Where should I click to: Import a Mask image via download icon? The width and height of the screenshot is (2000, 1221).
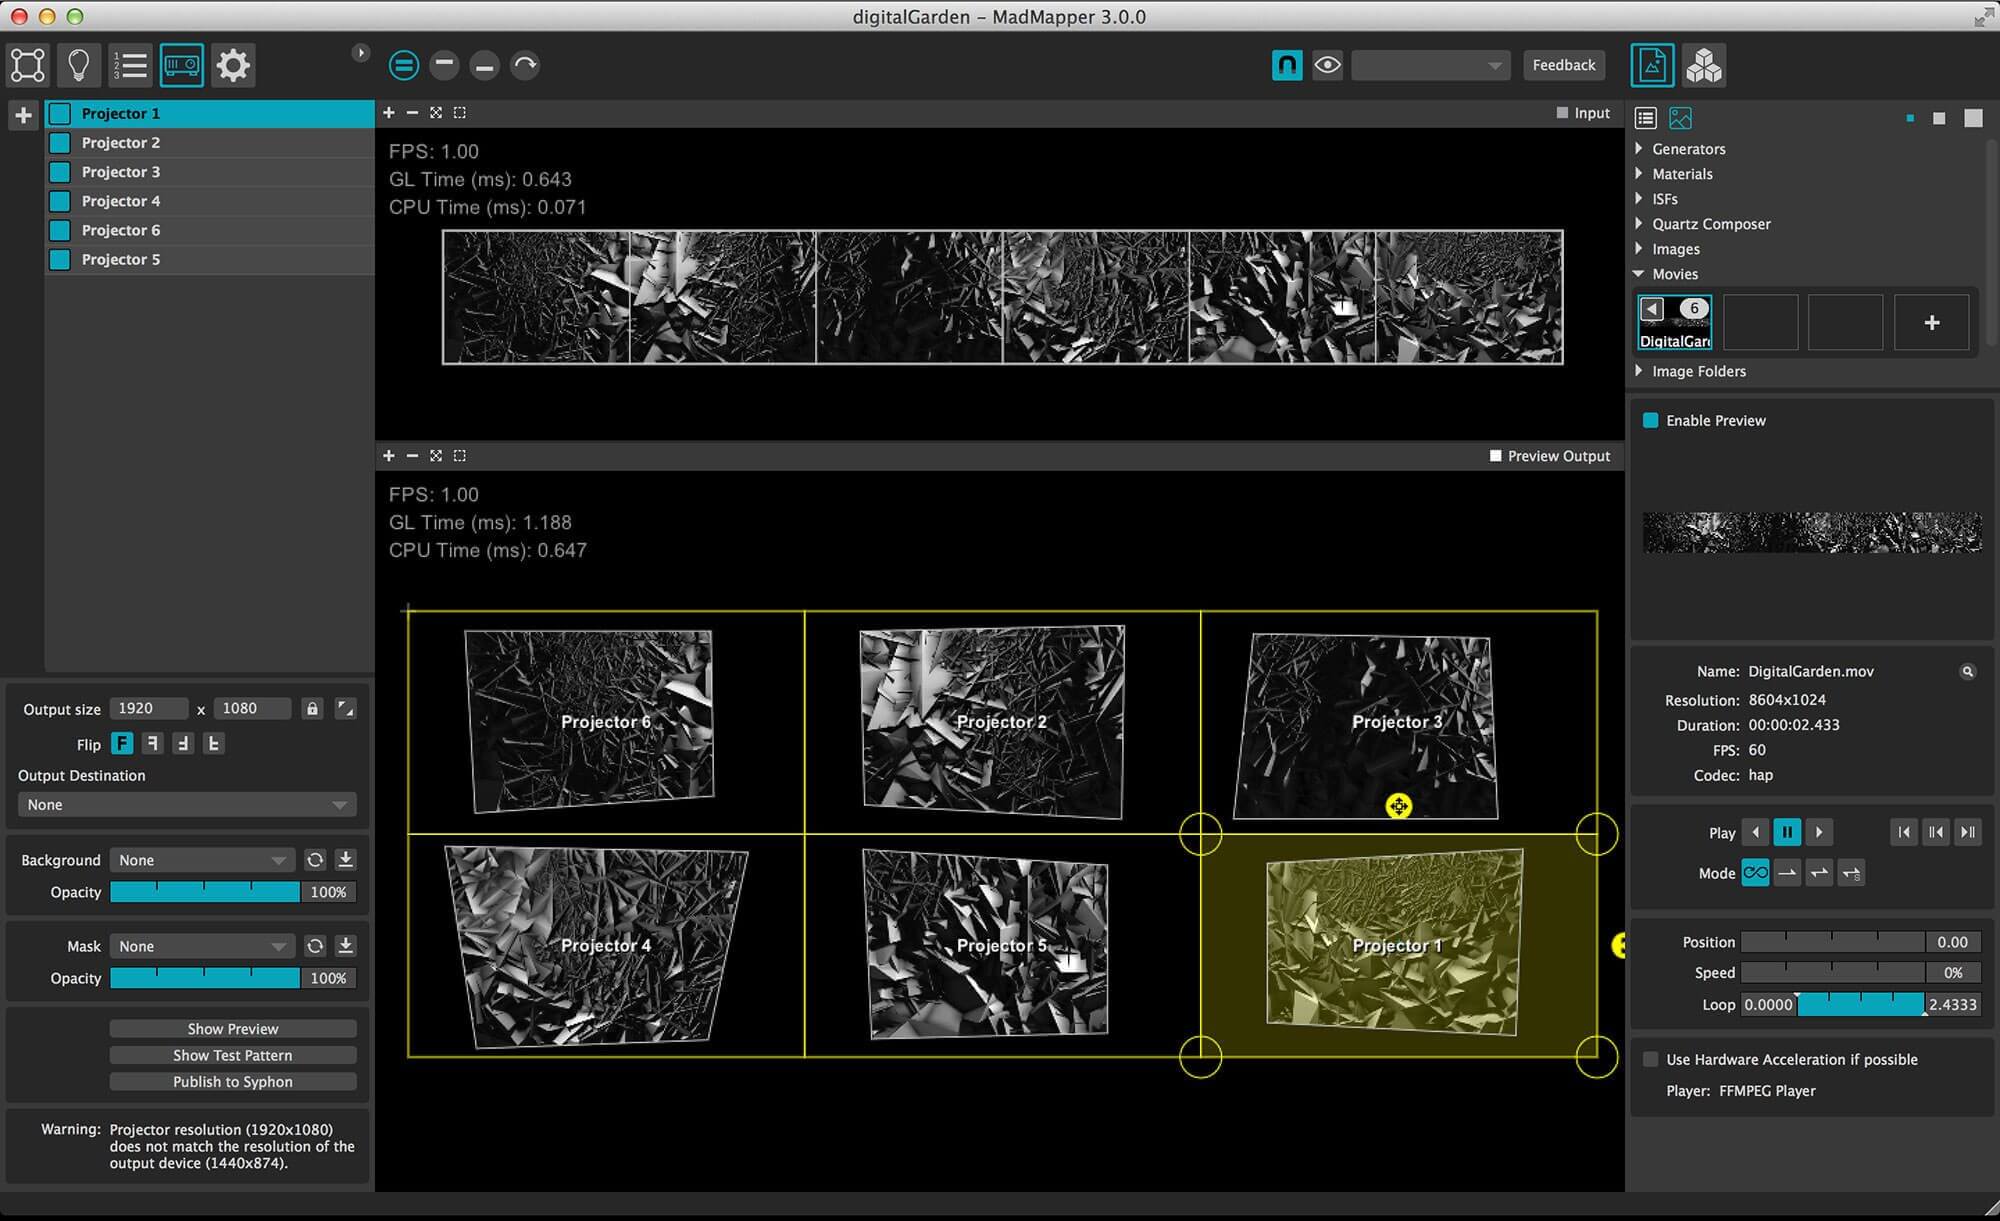click(345, 946)
